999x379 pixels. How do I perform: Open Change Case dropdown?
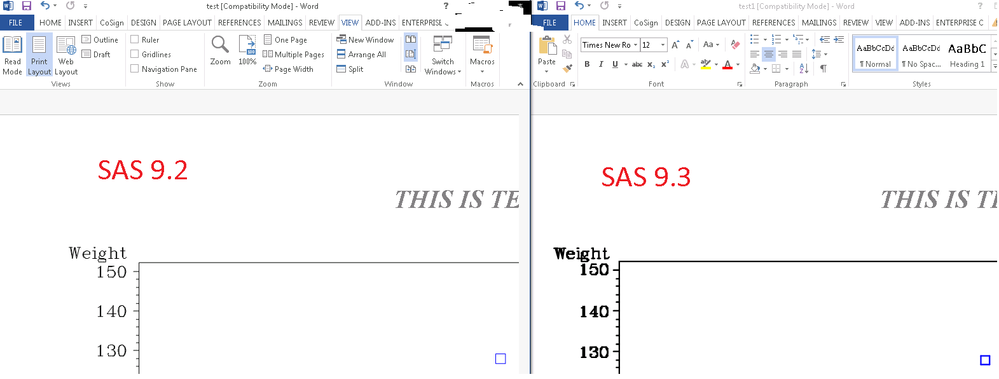pos(711,45)
